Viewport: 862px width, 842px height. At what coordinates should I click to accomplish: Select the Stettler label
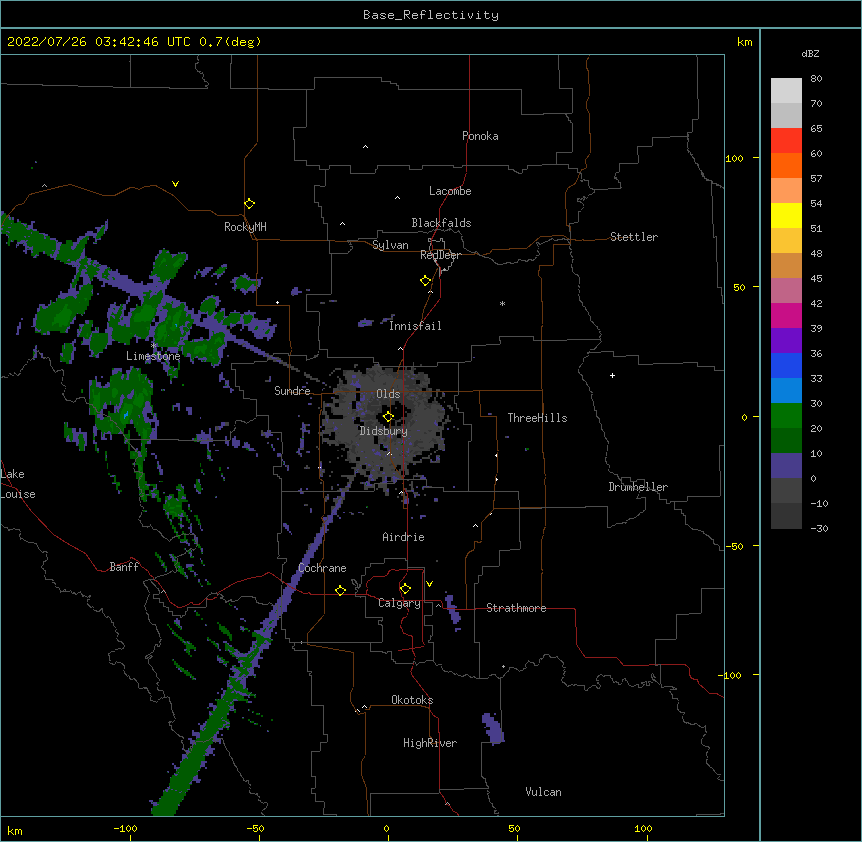634,237
